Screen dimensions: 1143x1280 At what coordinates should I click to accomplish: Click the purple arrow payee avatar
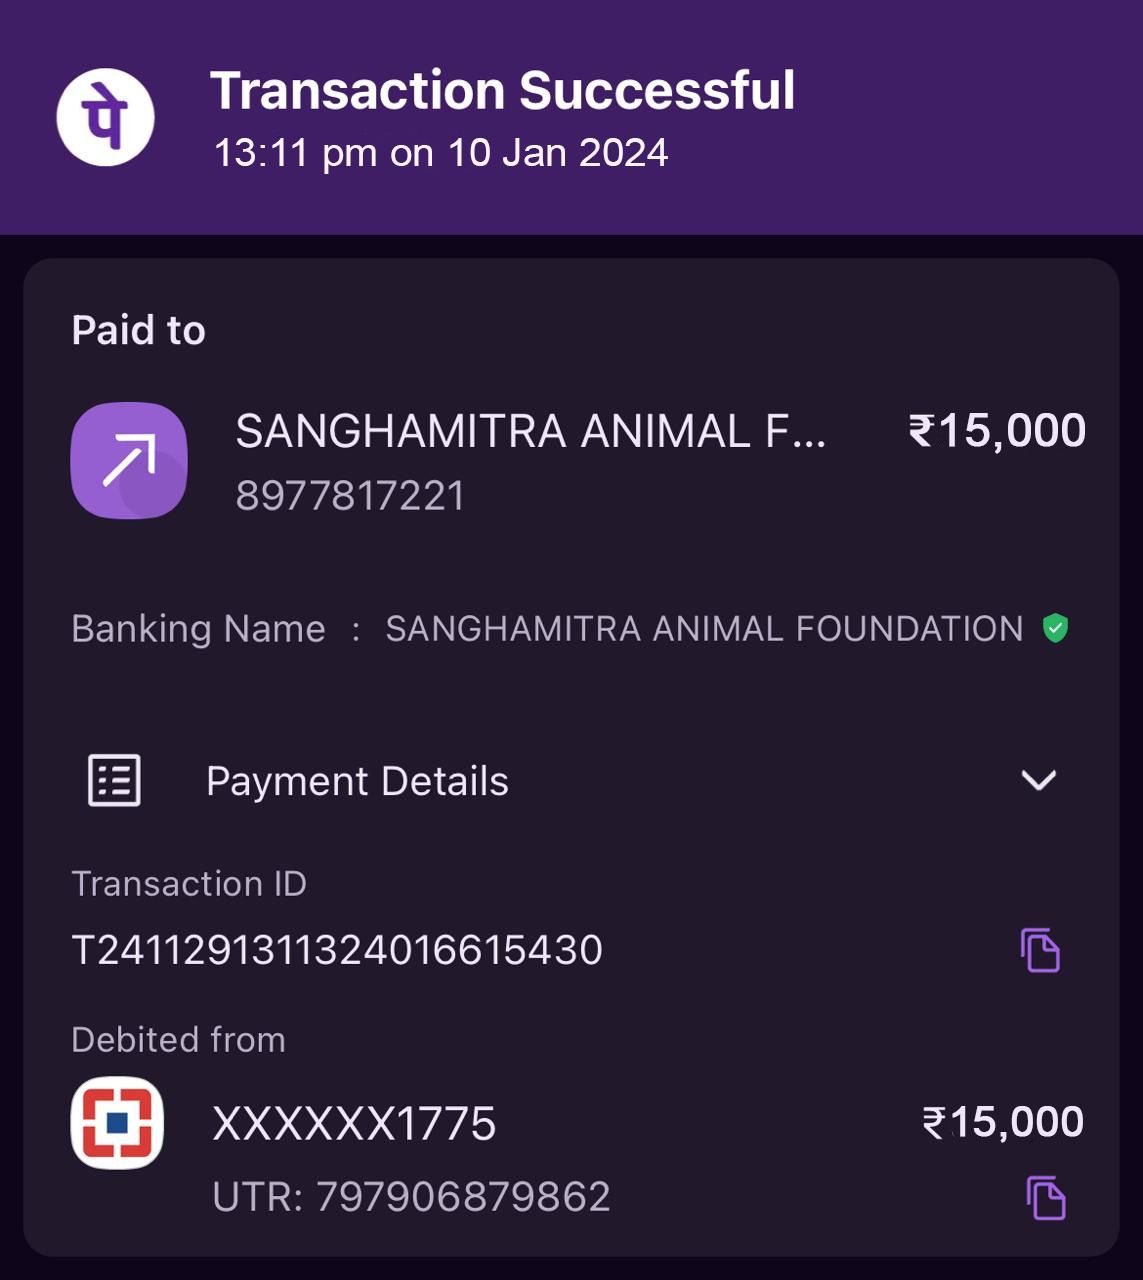129,460
